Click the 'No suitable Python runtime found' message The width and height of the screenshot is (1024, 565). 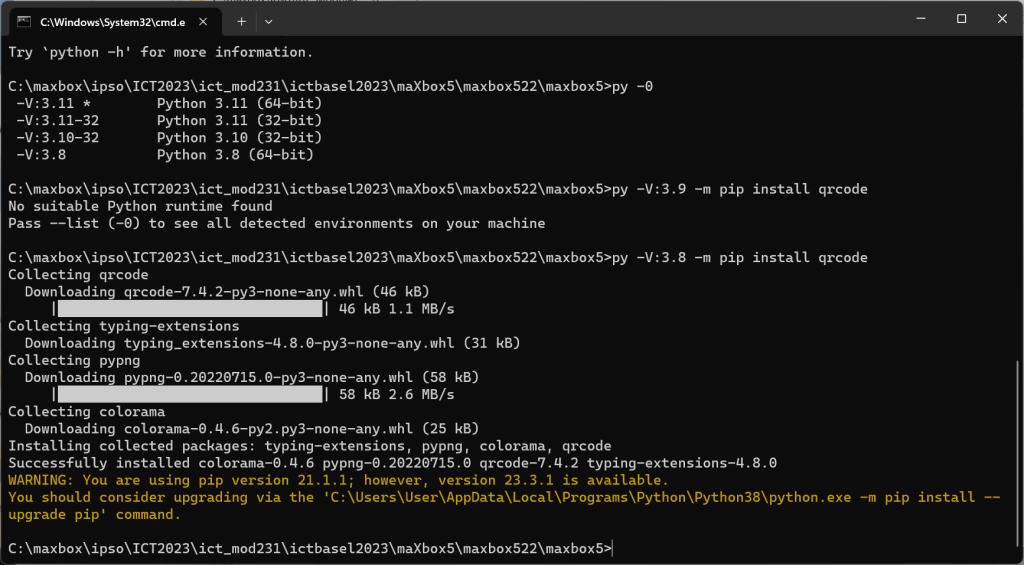point(140,206)
